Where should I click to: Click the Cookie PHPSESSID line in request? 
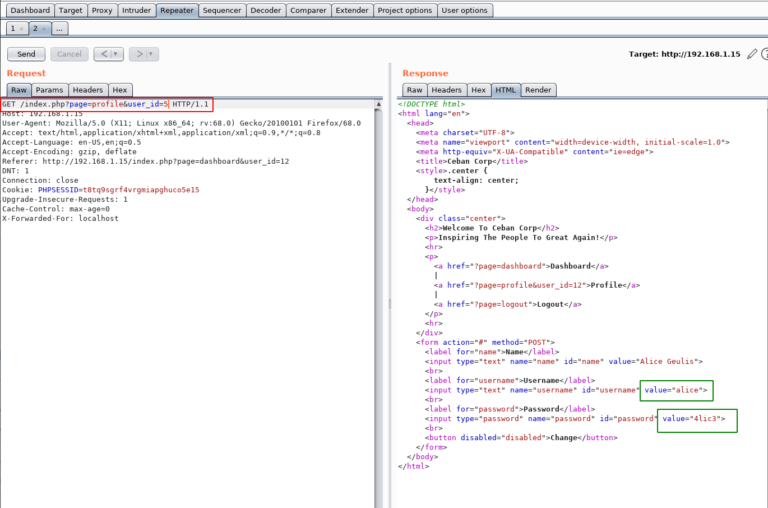click(x=100, y=188)
